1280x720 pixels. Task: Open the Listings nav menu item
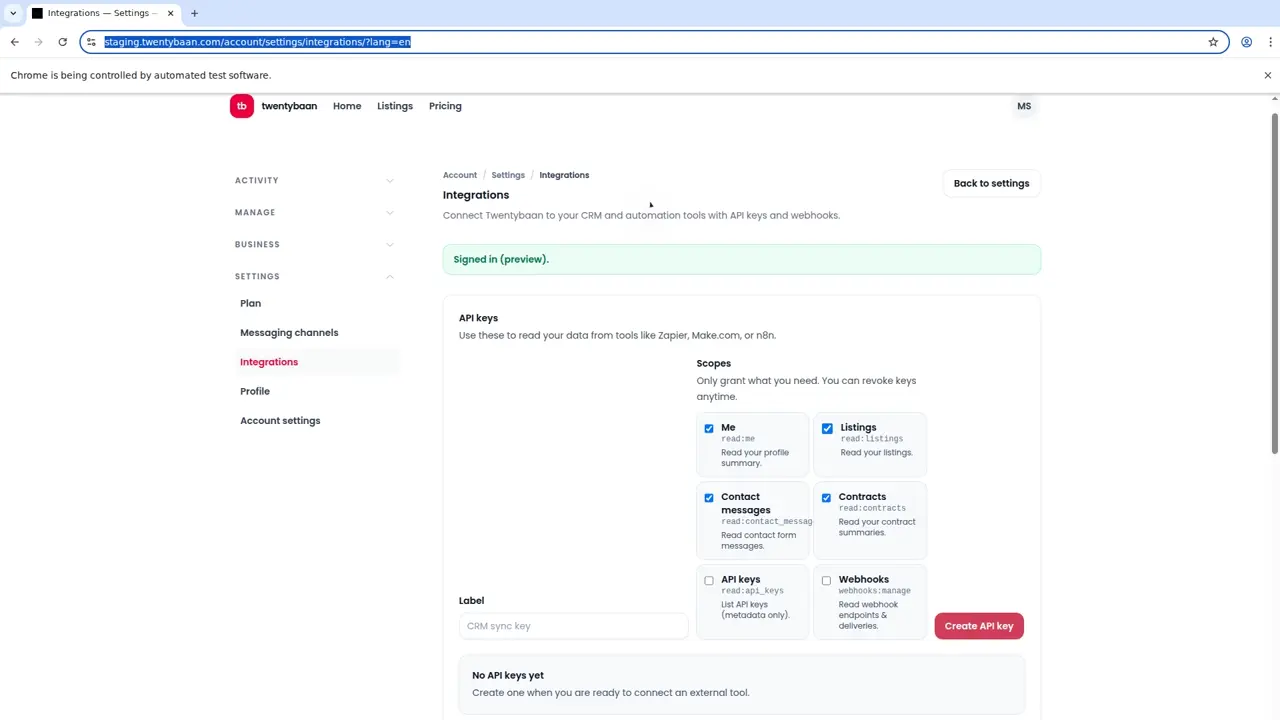click(394, 106)
